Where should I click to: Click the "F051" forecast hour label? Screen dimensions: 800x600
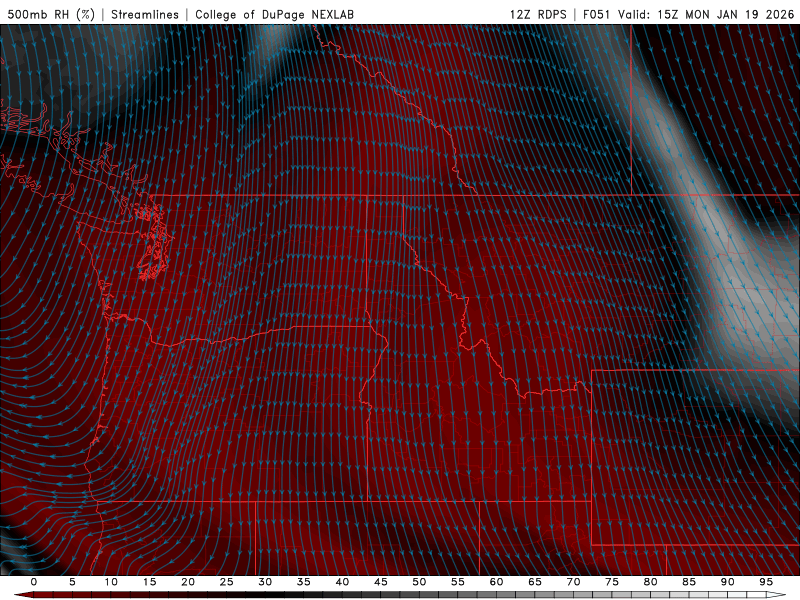[x=596, y=14]
